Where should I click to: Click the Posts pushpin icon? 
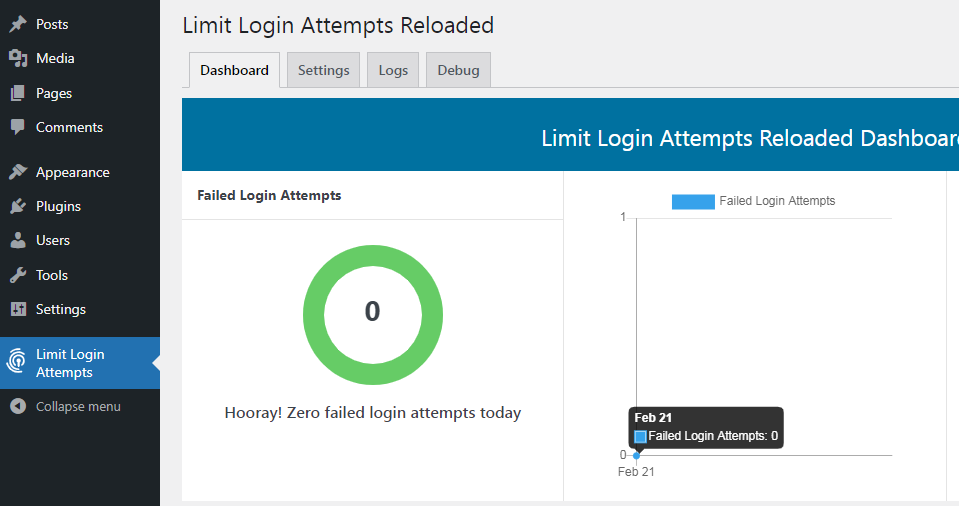coord(18,24)
